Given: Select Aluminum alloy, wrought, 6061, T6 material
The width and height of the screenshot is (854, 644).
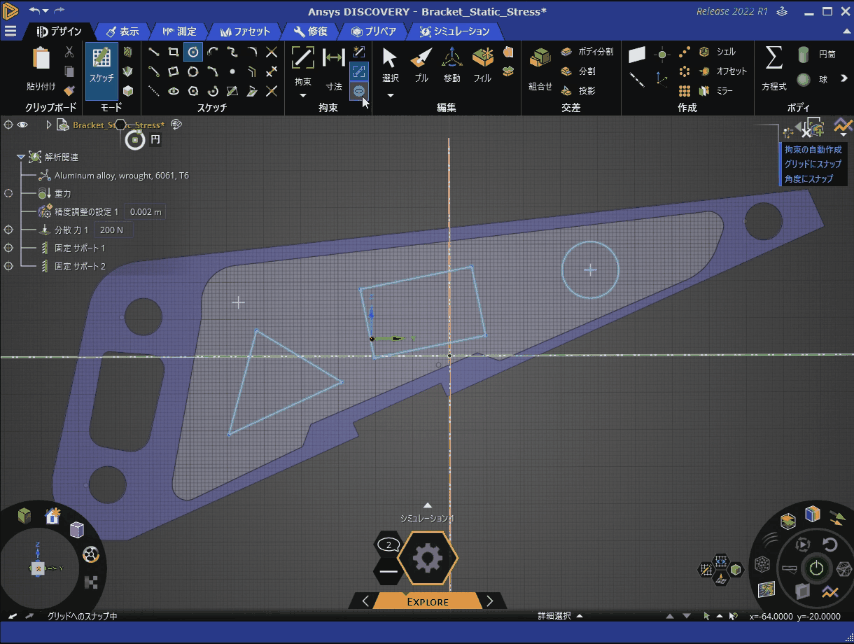Looking at the screenshot, I should [121, 175].
